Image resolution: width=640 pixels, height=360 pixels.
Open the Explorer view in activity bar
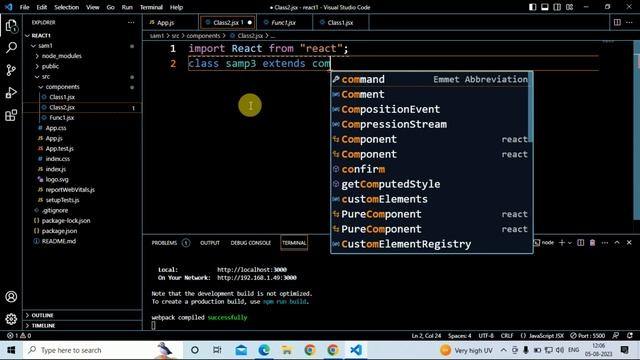point(11,26)
